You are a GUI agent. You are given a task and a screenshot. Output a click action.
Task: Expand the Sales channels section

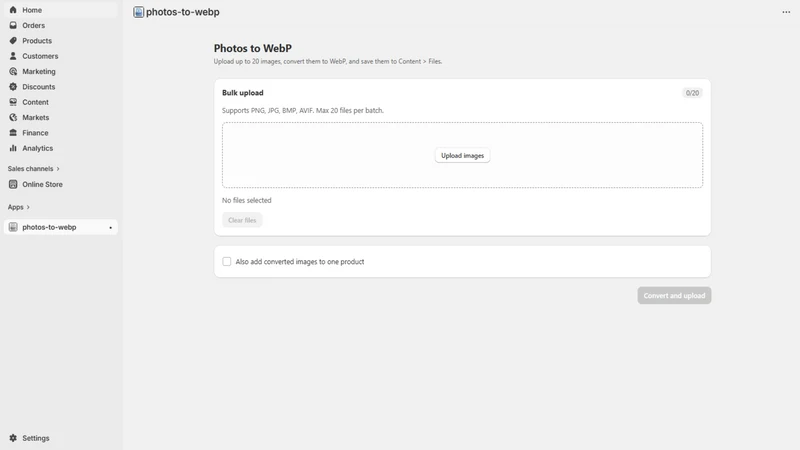pyautogui.click(x=34, y=168)
